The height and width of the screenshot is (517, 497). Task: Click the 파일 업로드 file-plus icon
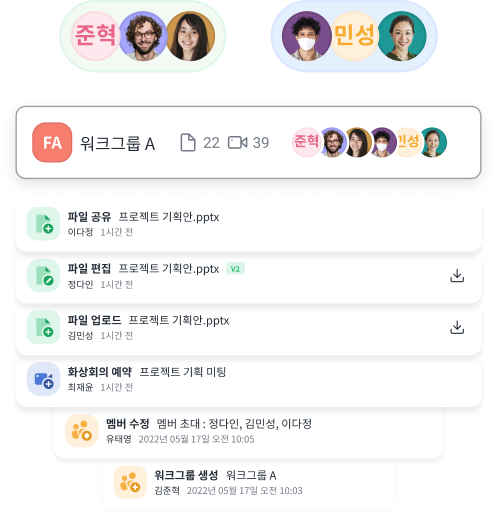(x=44, y=327)
